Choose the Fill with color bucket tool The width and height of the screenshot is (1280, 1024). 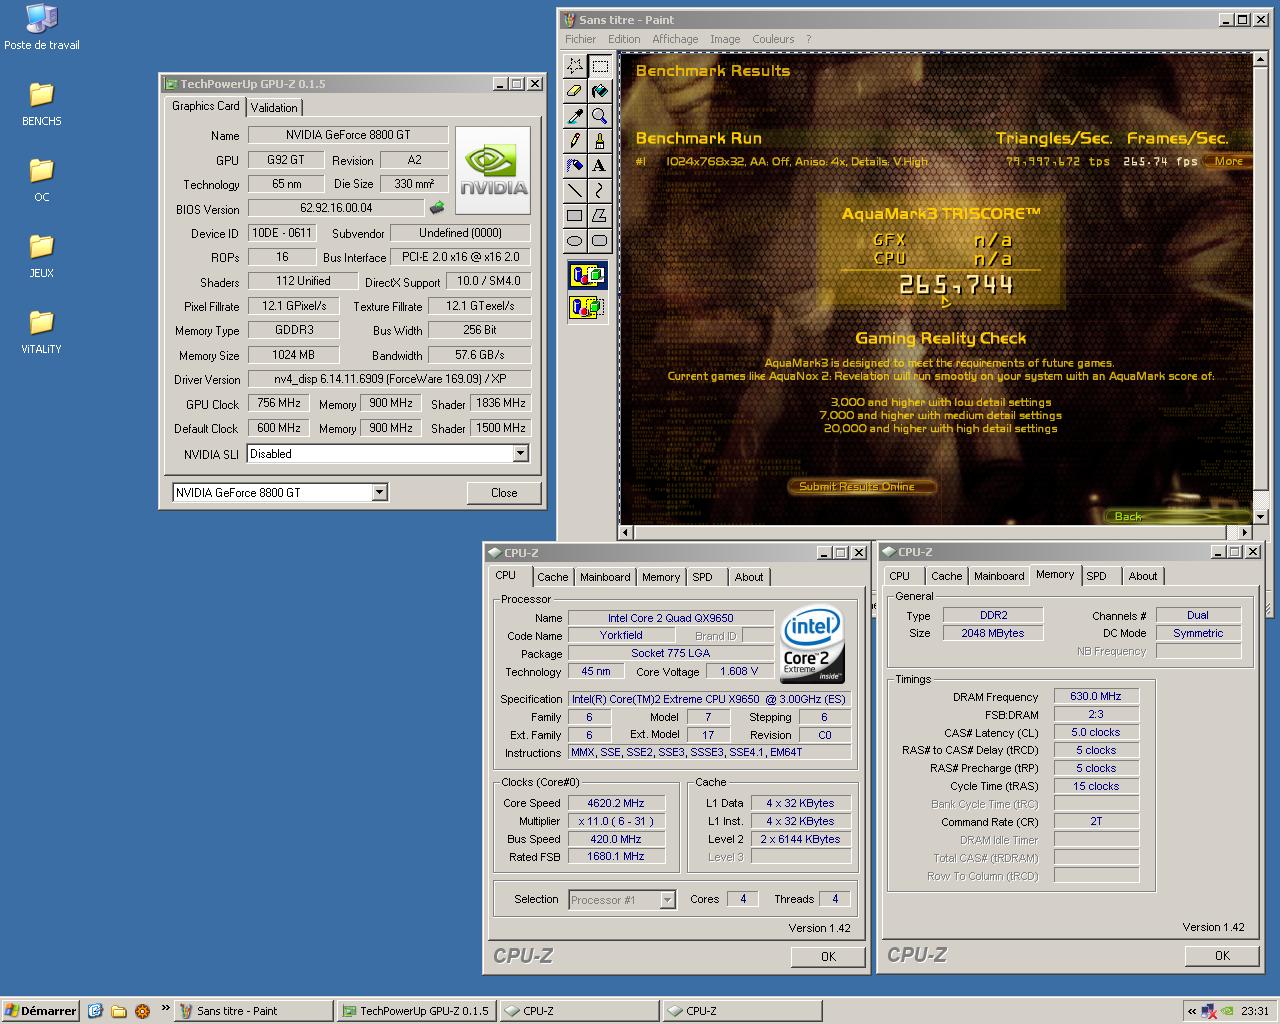(600, 91)
